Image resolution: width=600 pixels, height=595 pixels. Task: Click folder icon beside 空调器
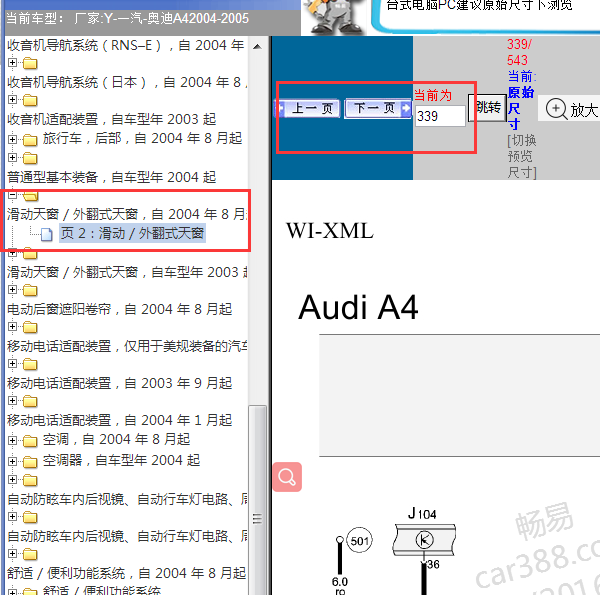pos(30,462)
